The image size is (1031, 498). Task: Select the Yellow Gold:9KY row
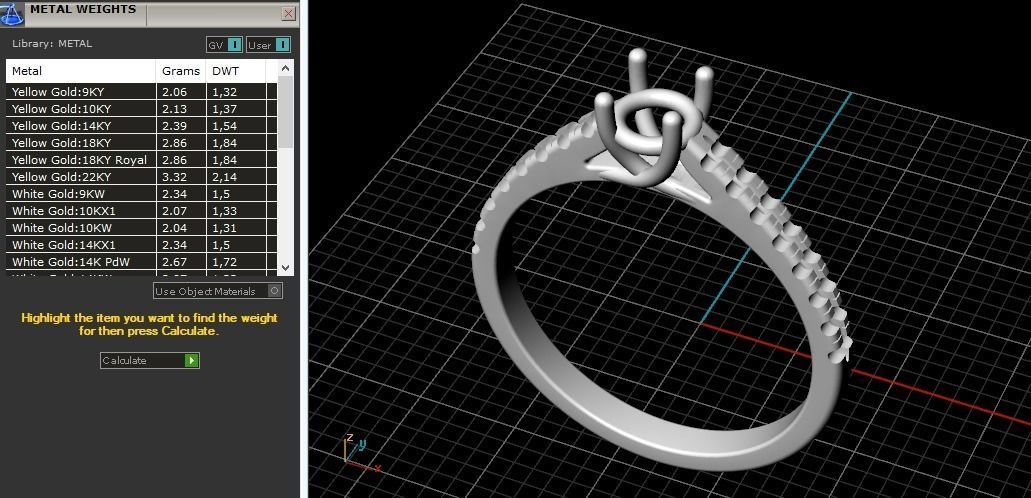point(142,92)
